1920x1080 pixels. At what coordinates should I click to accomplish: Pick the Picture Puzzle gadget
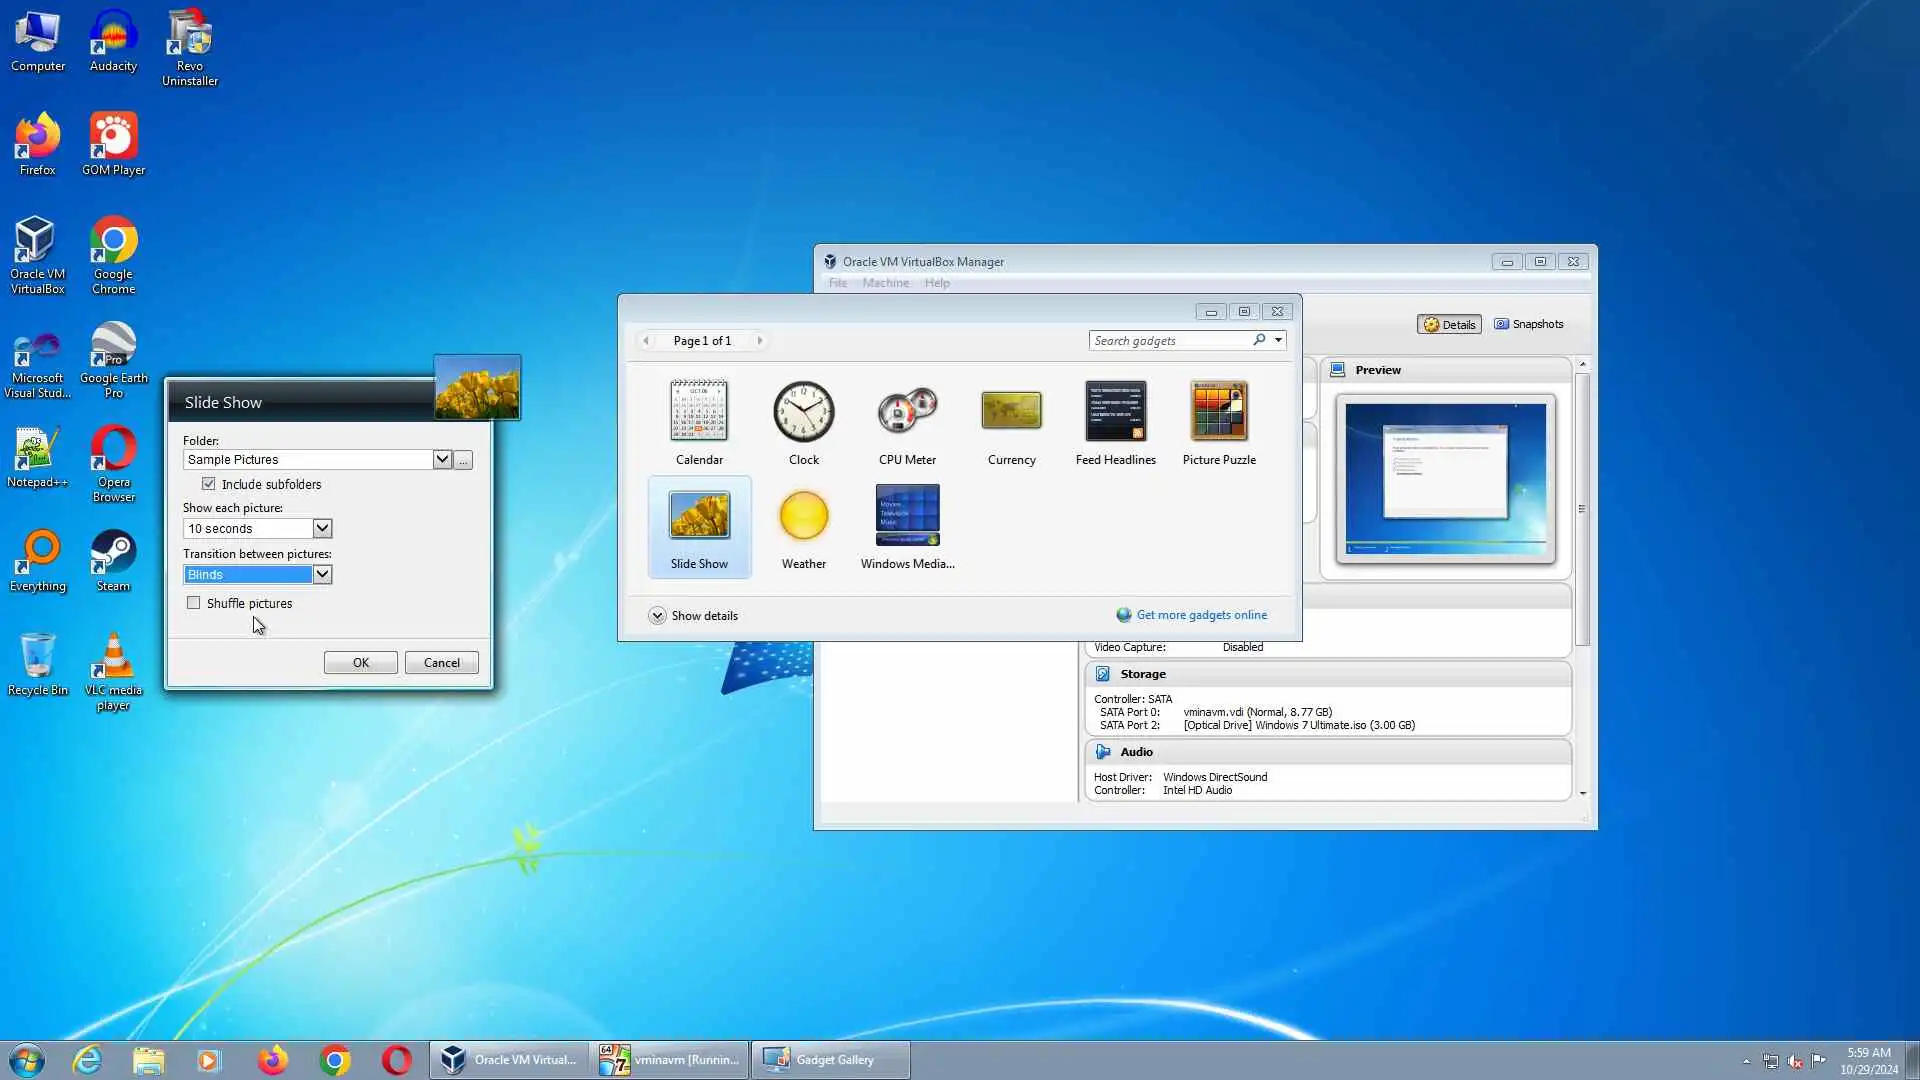[x=1219, y=411]
